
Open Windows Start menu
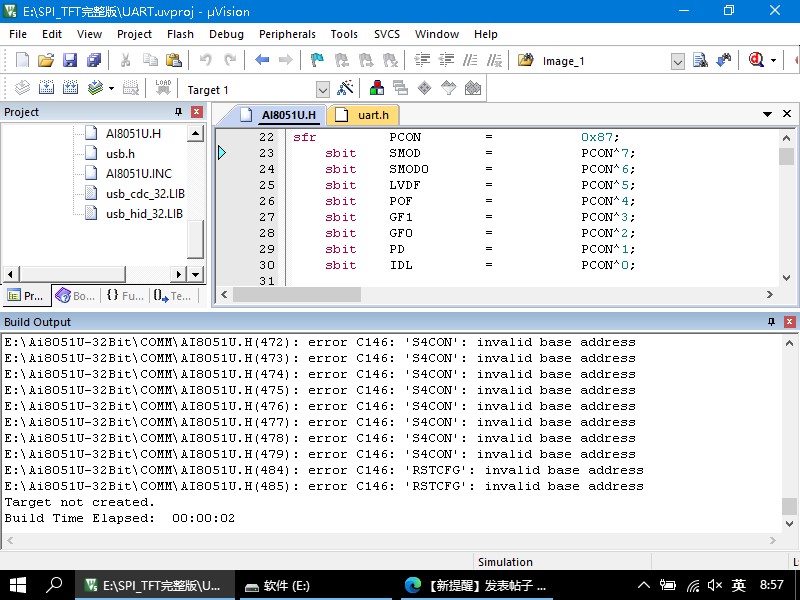(x=18, y=585)
